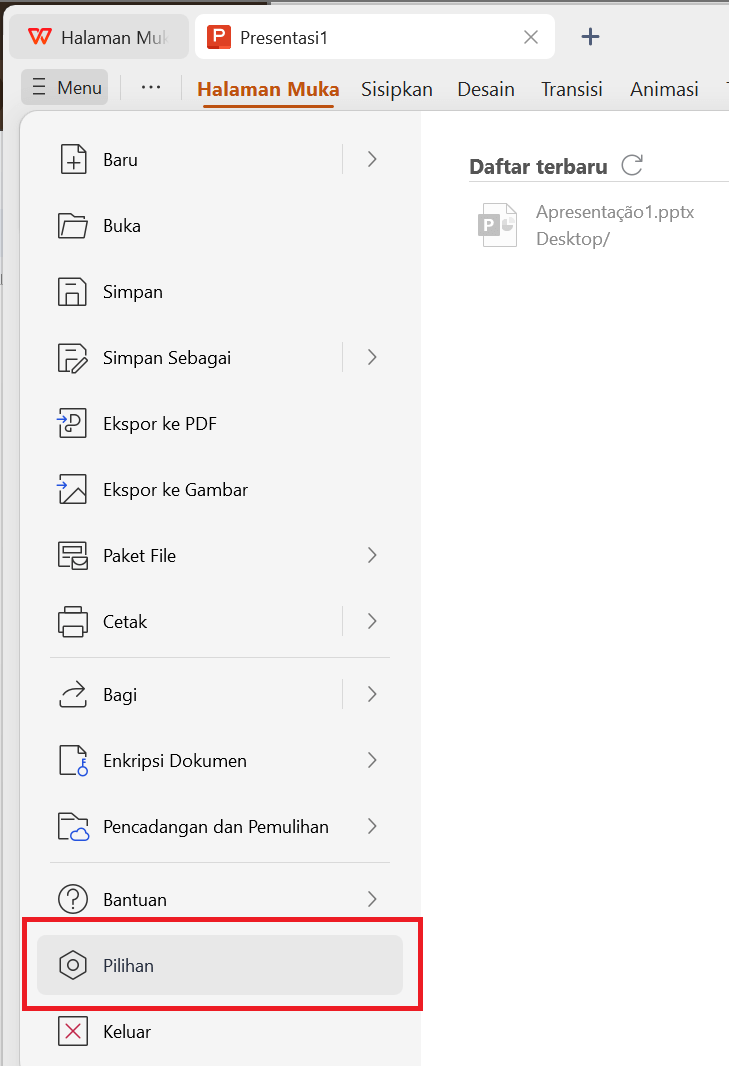Click the Enkripsi Dokumen lock icon
729x1066 pixels.
(x=74, y=760)
